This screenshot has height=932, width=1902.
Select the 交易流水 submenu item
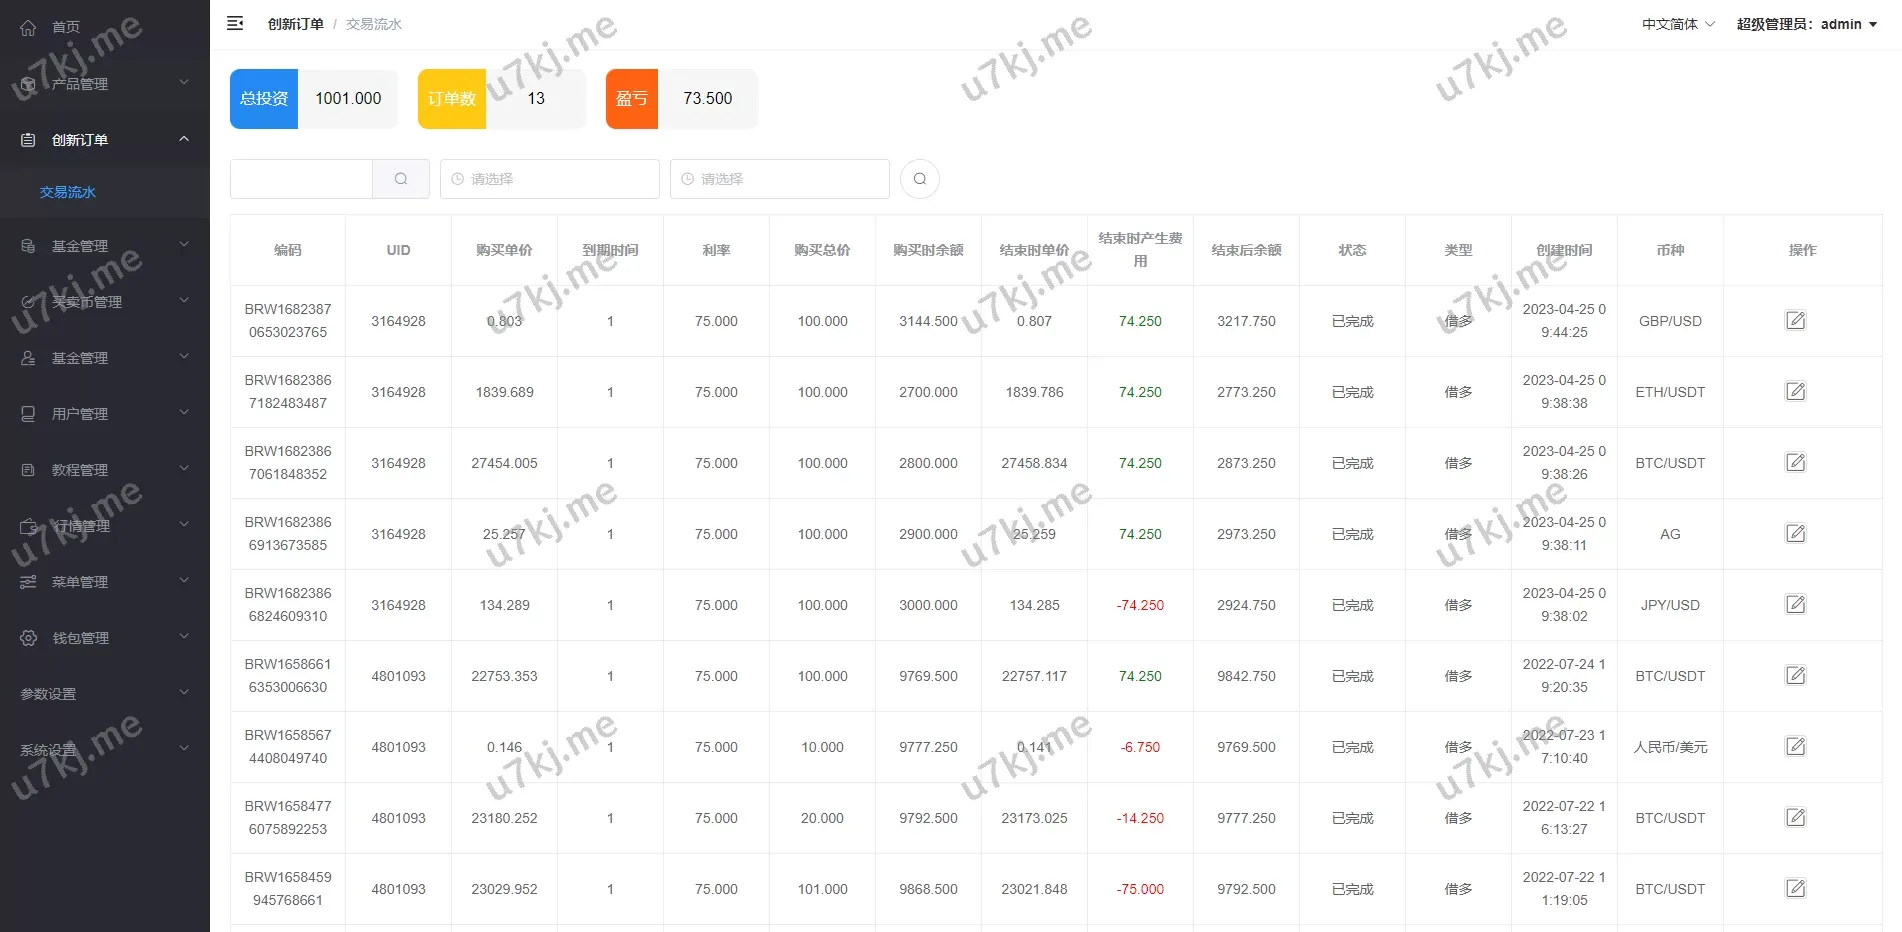click(68, 192)
